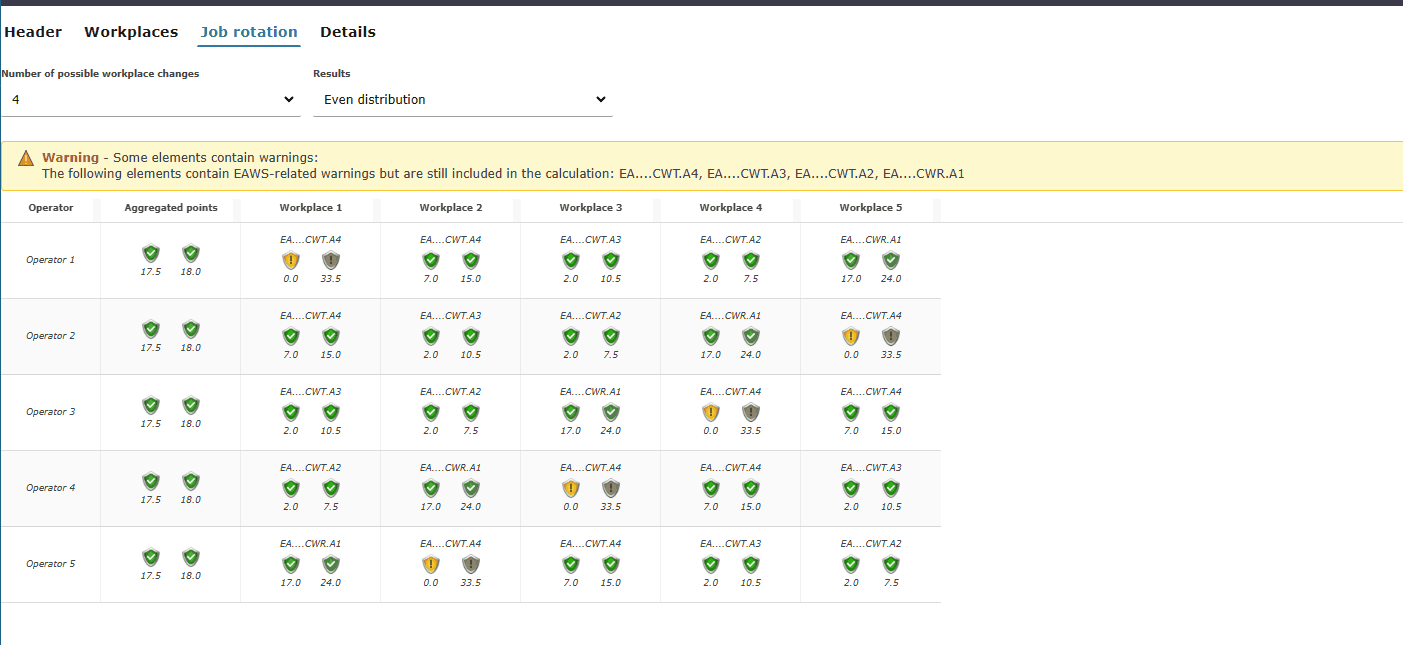The image size is (1403, 645).
Task: Click EA....CWR.A1 label in Operator 5 Workplace 1
Action: tap(311, 544)
